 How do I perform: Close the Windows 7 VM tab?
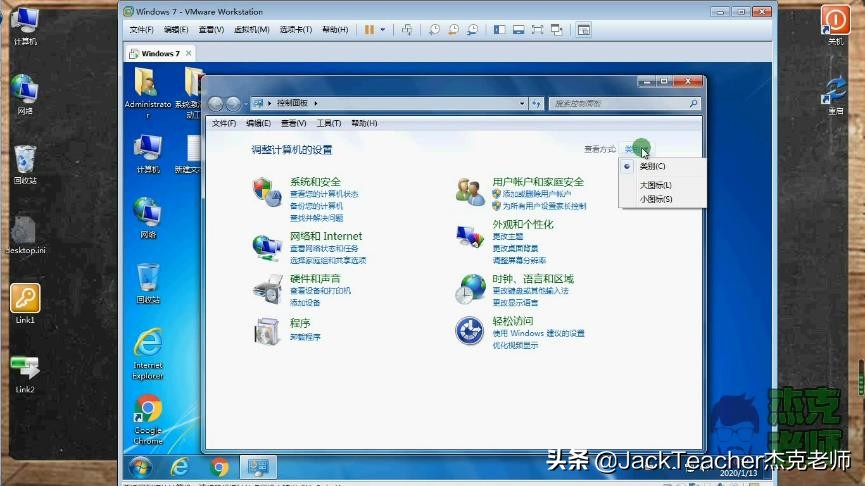(189, 53)
